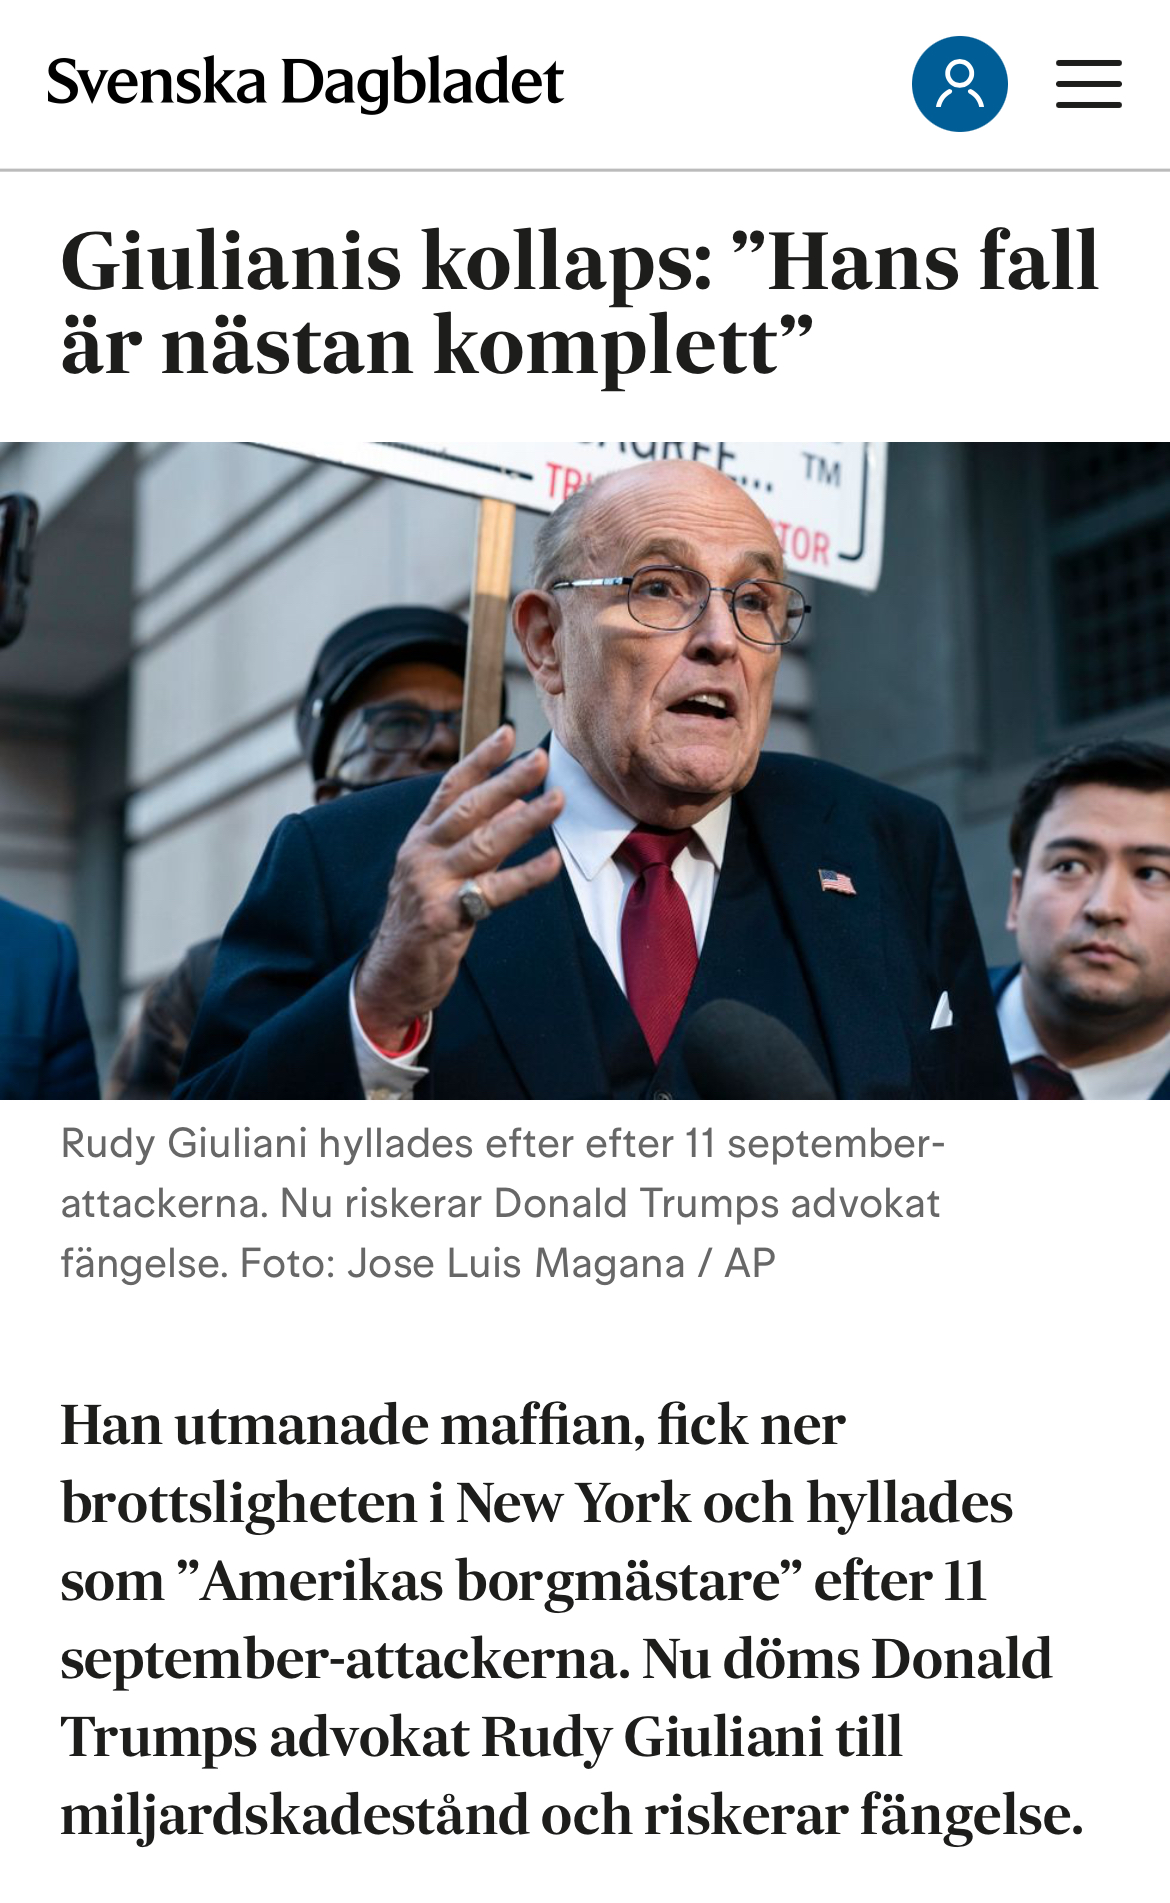Open the user account profile icon
This screenshot has width=1170, height=1903.
point(959,84)
